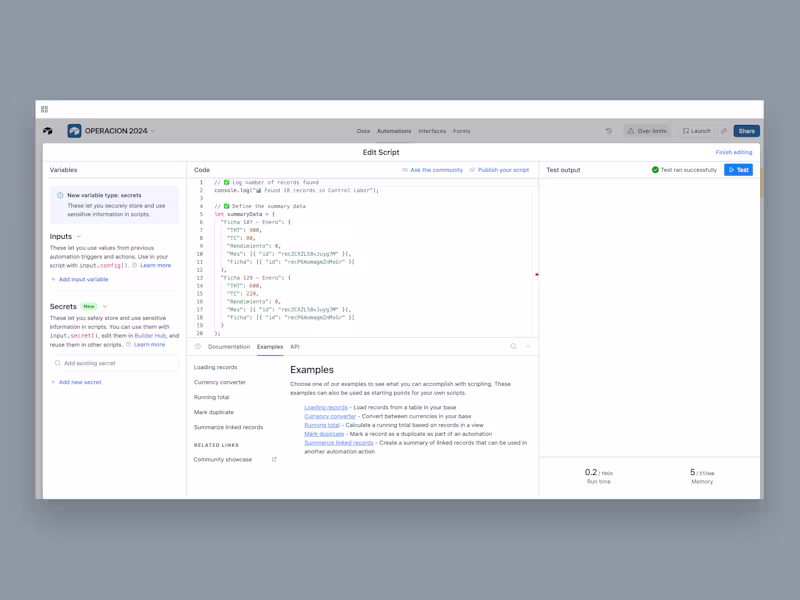The height and width of the screenshot is (600, 800).
Task: Open the OPERACION 2024 base icon
Action: coord(74,131)
